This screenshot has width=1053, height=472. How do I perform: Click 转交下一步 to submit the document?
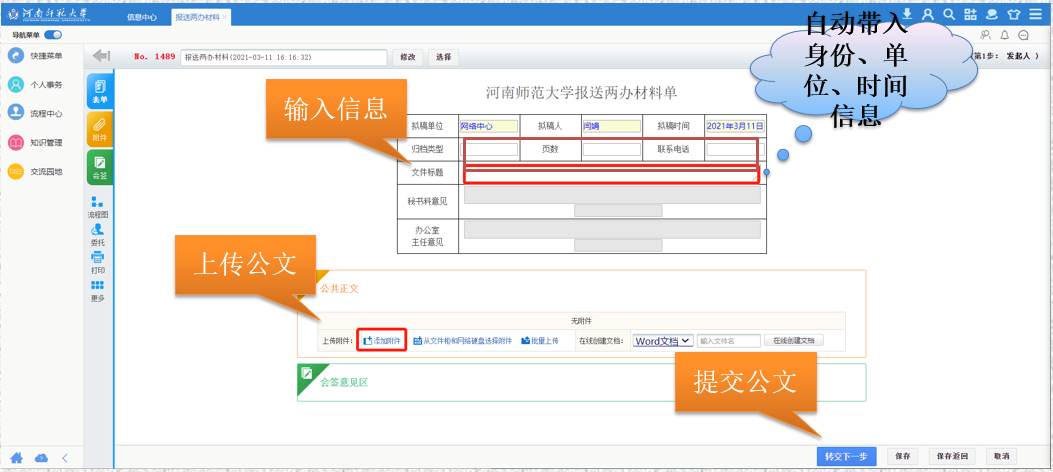point(847,456)
